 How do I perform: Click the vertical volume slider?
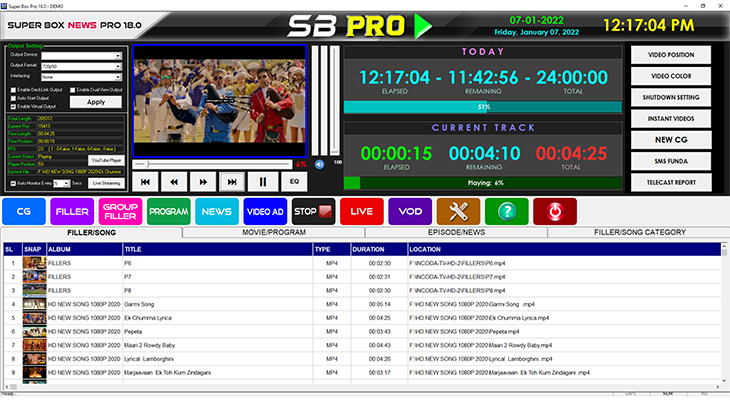335,100
